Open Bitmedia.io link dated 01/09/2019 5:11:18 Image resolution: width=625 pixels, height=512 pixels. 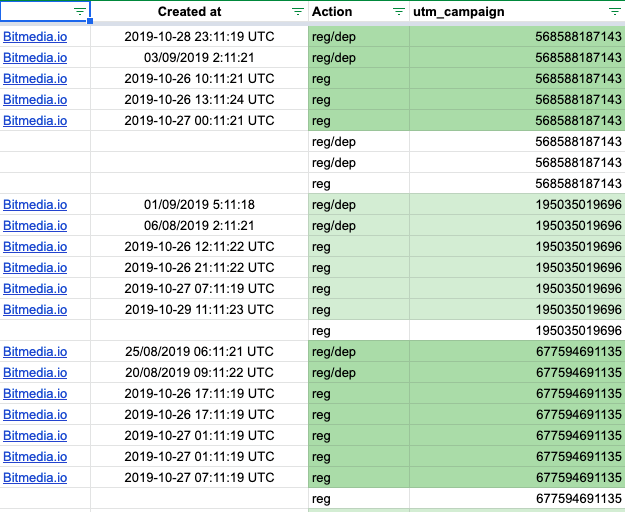pos(35,205)
